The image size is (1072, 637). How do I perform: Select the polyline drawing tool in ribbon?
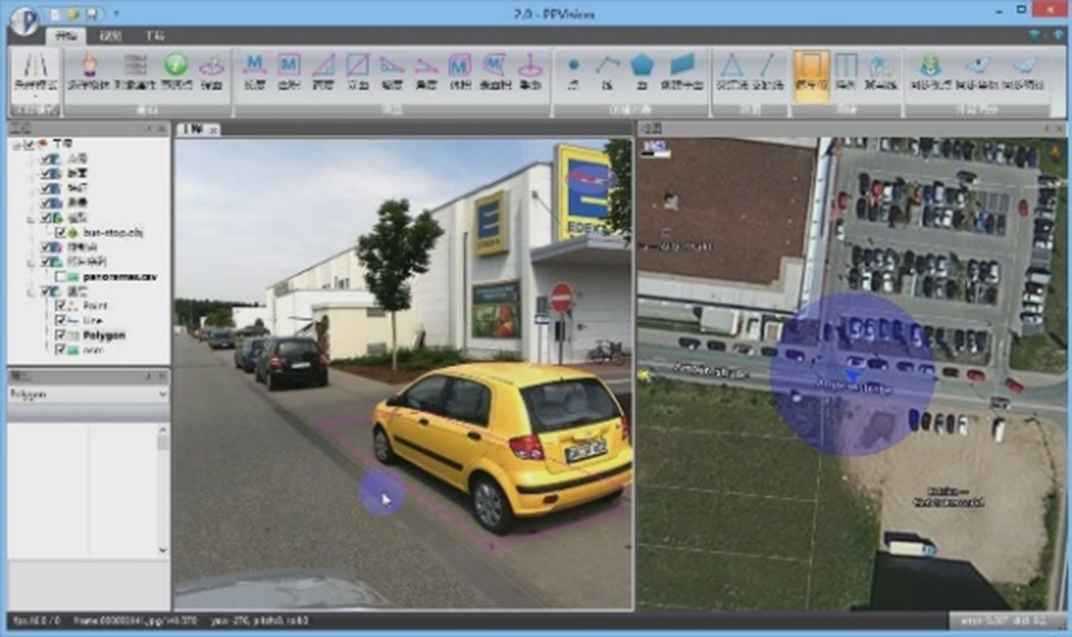pos(607,67)
